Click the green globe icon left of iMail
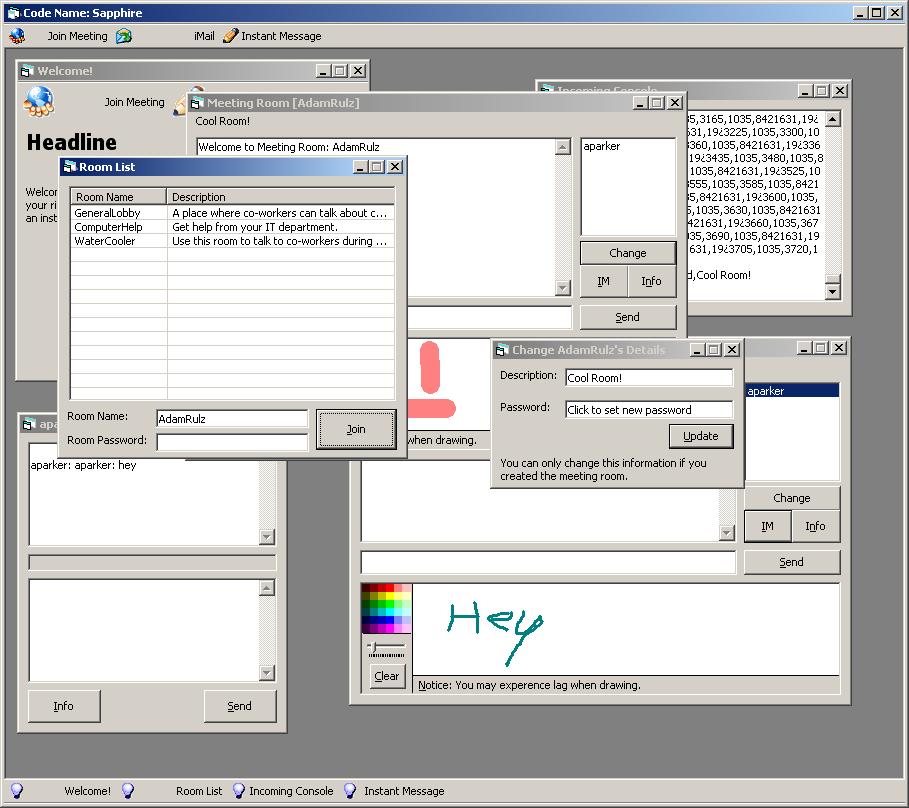The width and height of the screenshot is (909, 808). click(x=124, y=36)
